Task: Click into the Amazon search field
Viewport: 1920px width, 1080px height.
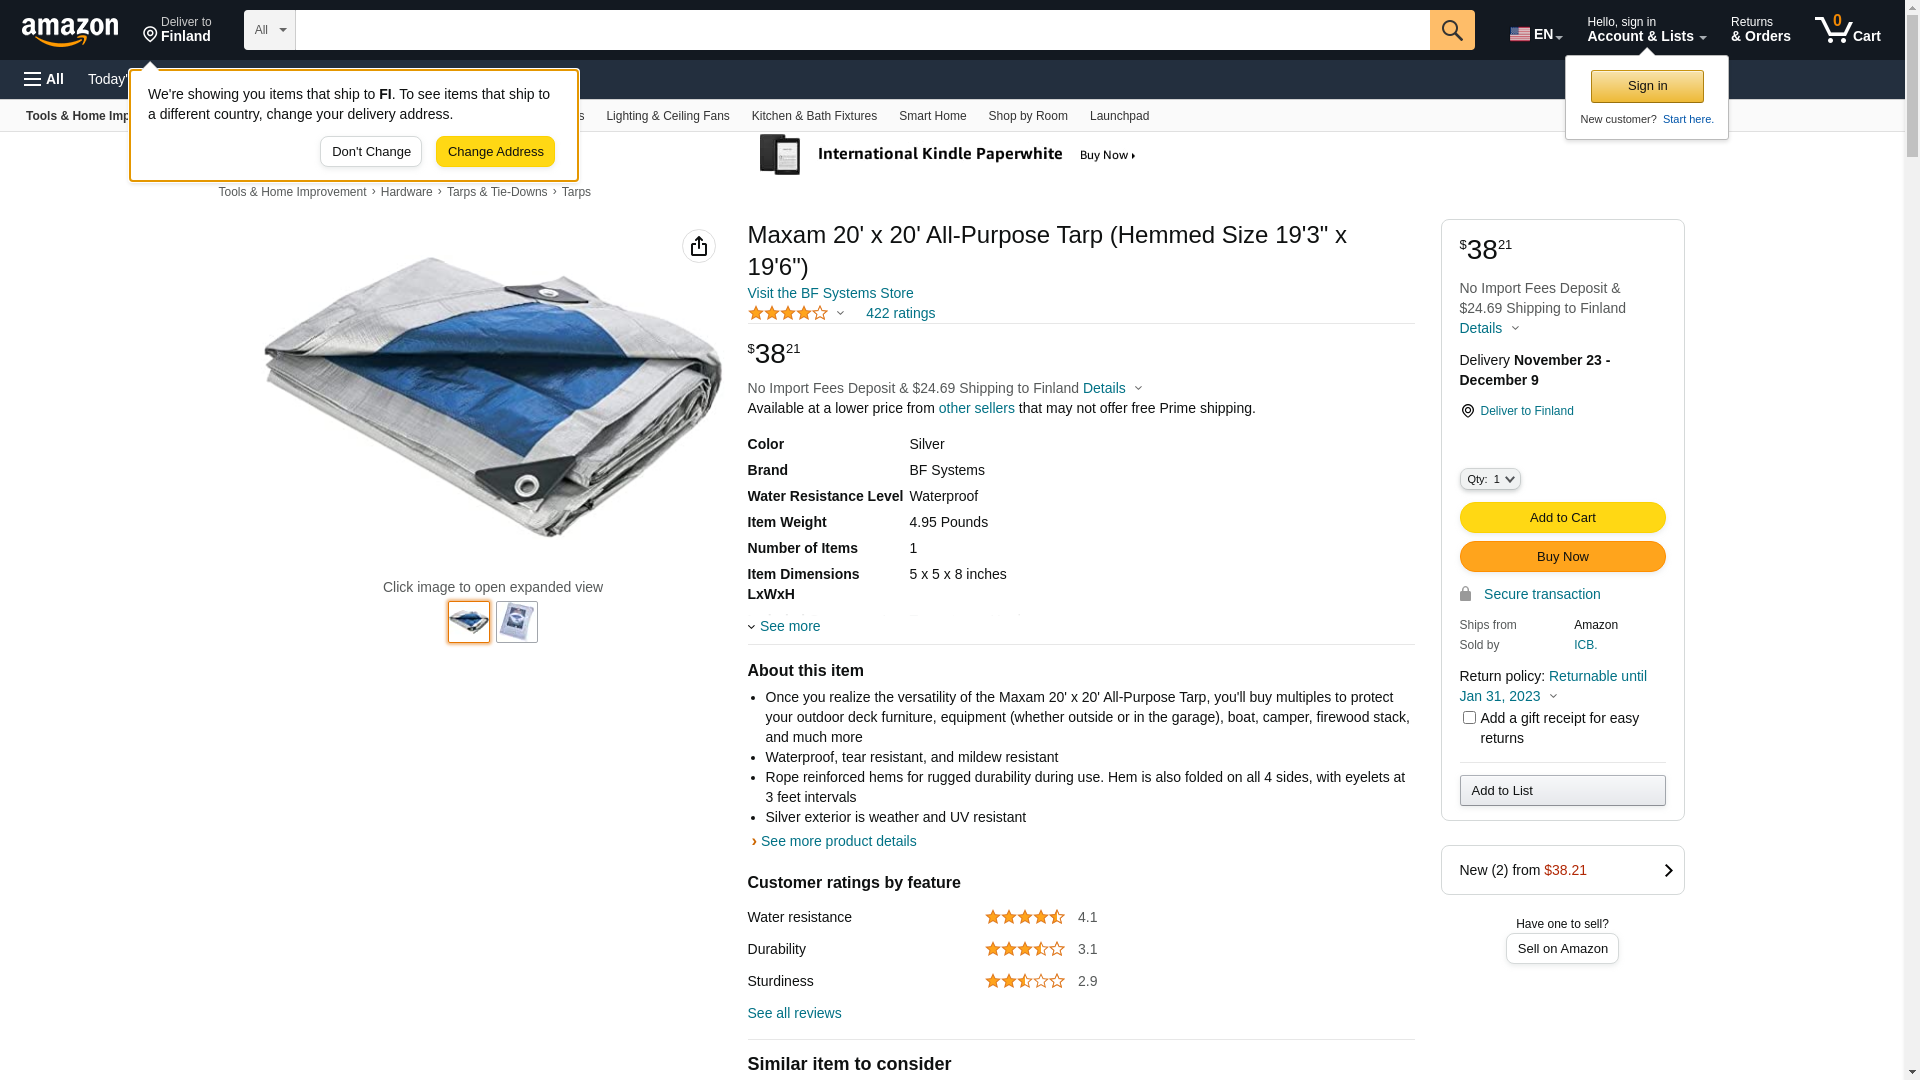Action: (862, 30)
